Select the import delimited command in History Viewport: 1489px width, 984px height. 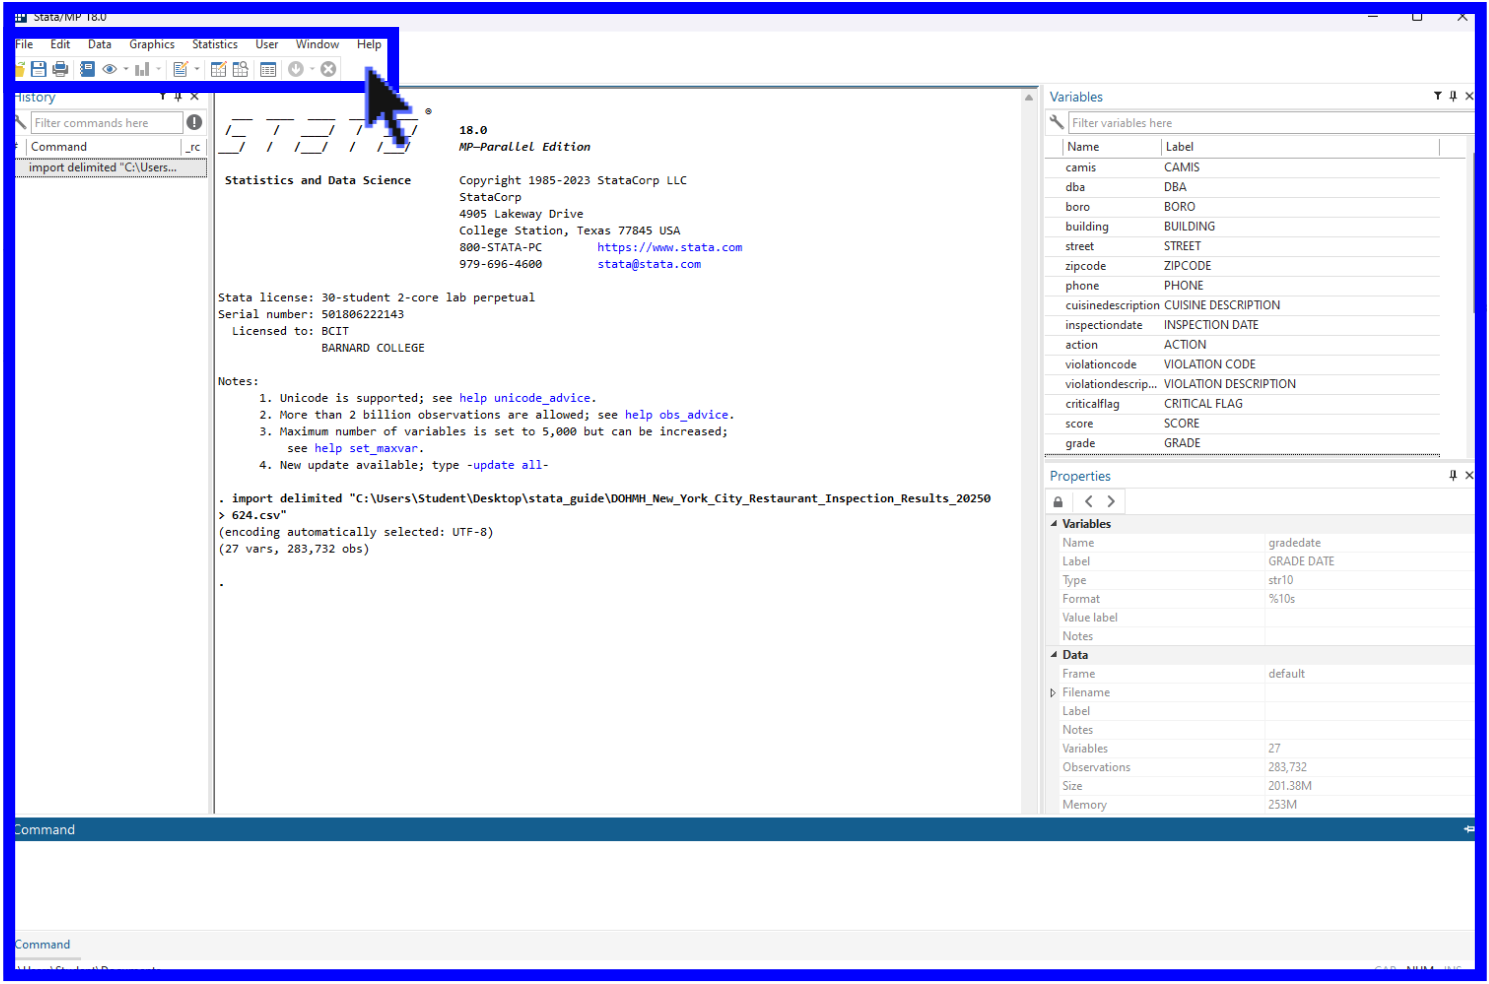[x=111, y=167]
